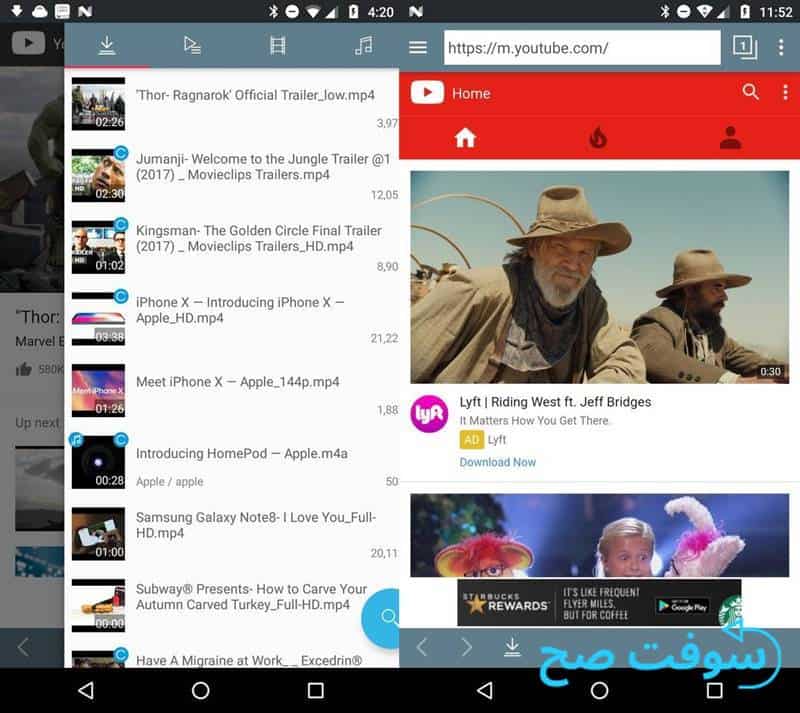The width and height of the screenshot is (800, 713).
Task: Switch to the video film-strip tab
Action: [278, 45]
